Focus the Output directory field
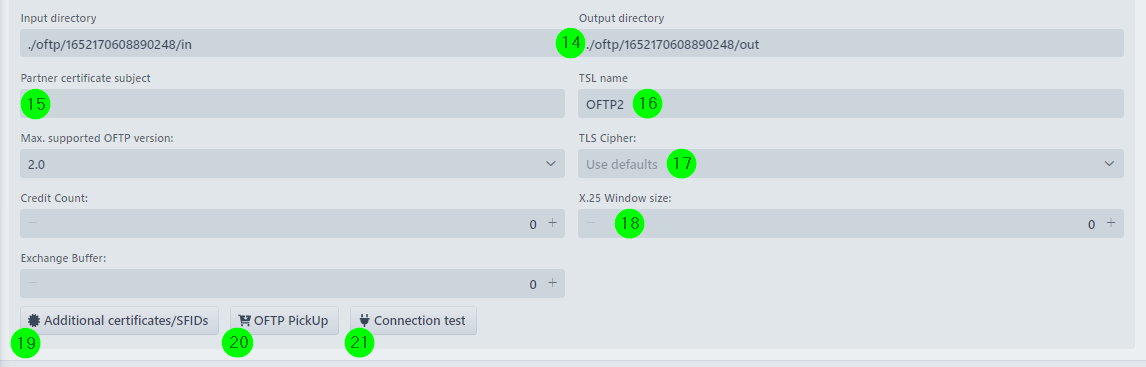 pos(851,44)
